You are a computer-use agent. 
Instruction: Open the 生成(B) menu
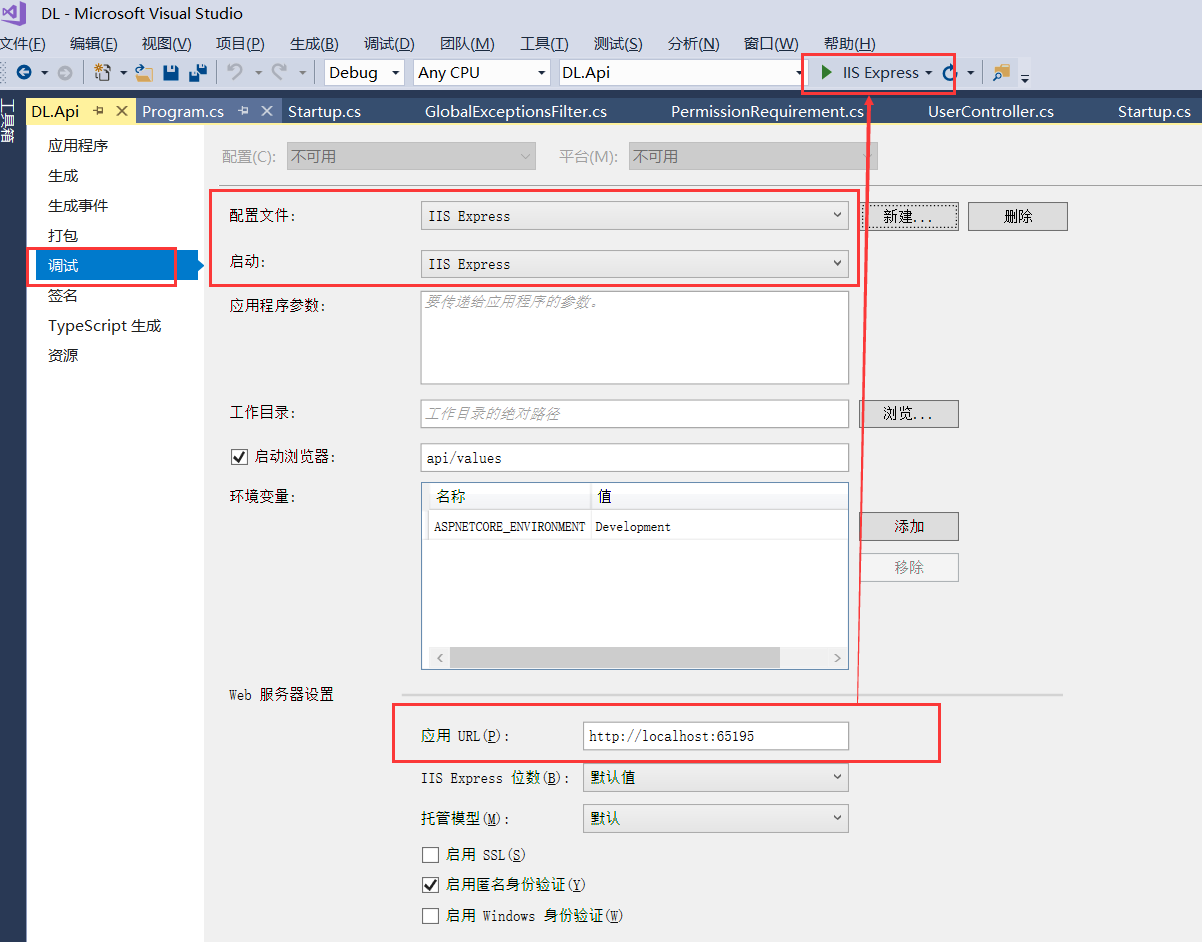click(314, 43)
